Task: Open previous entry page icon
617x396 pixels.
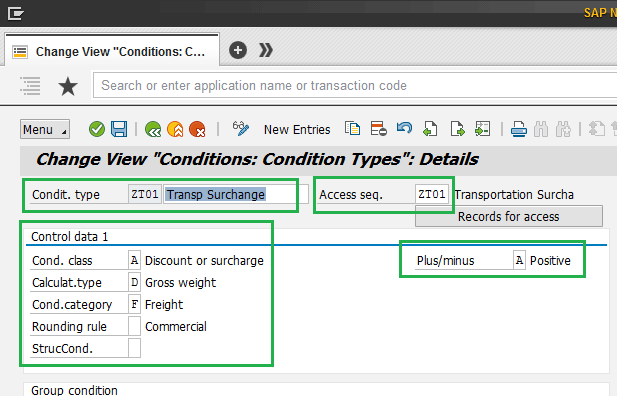Action: point(430,129)
